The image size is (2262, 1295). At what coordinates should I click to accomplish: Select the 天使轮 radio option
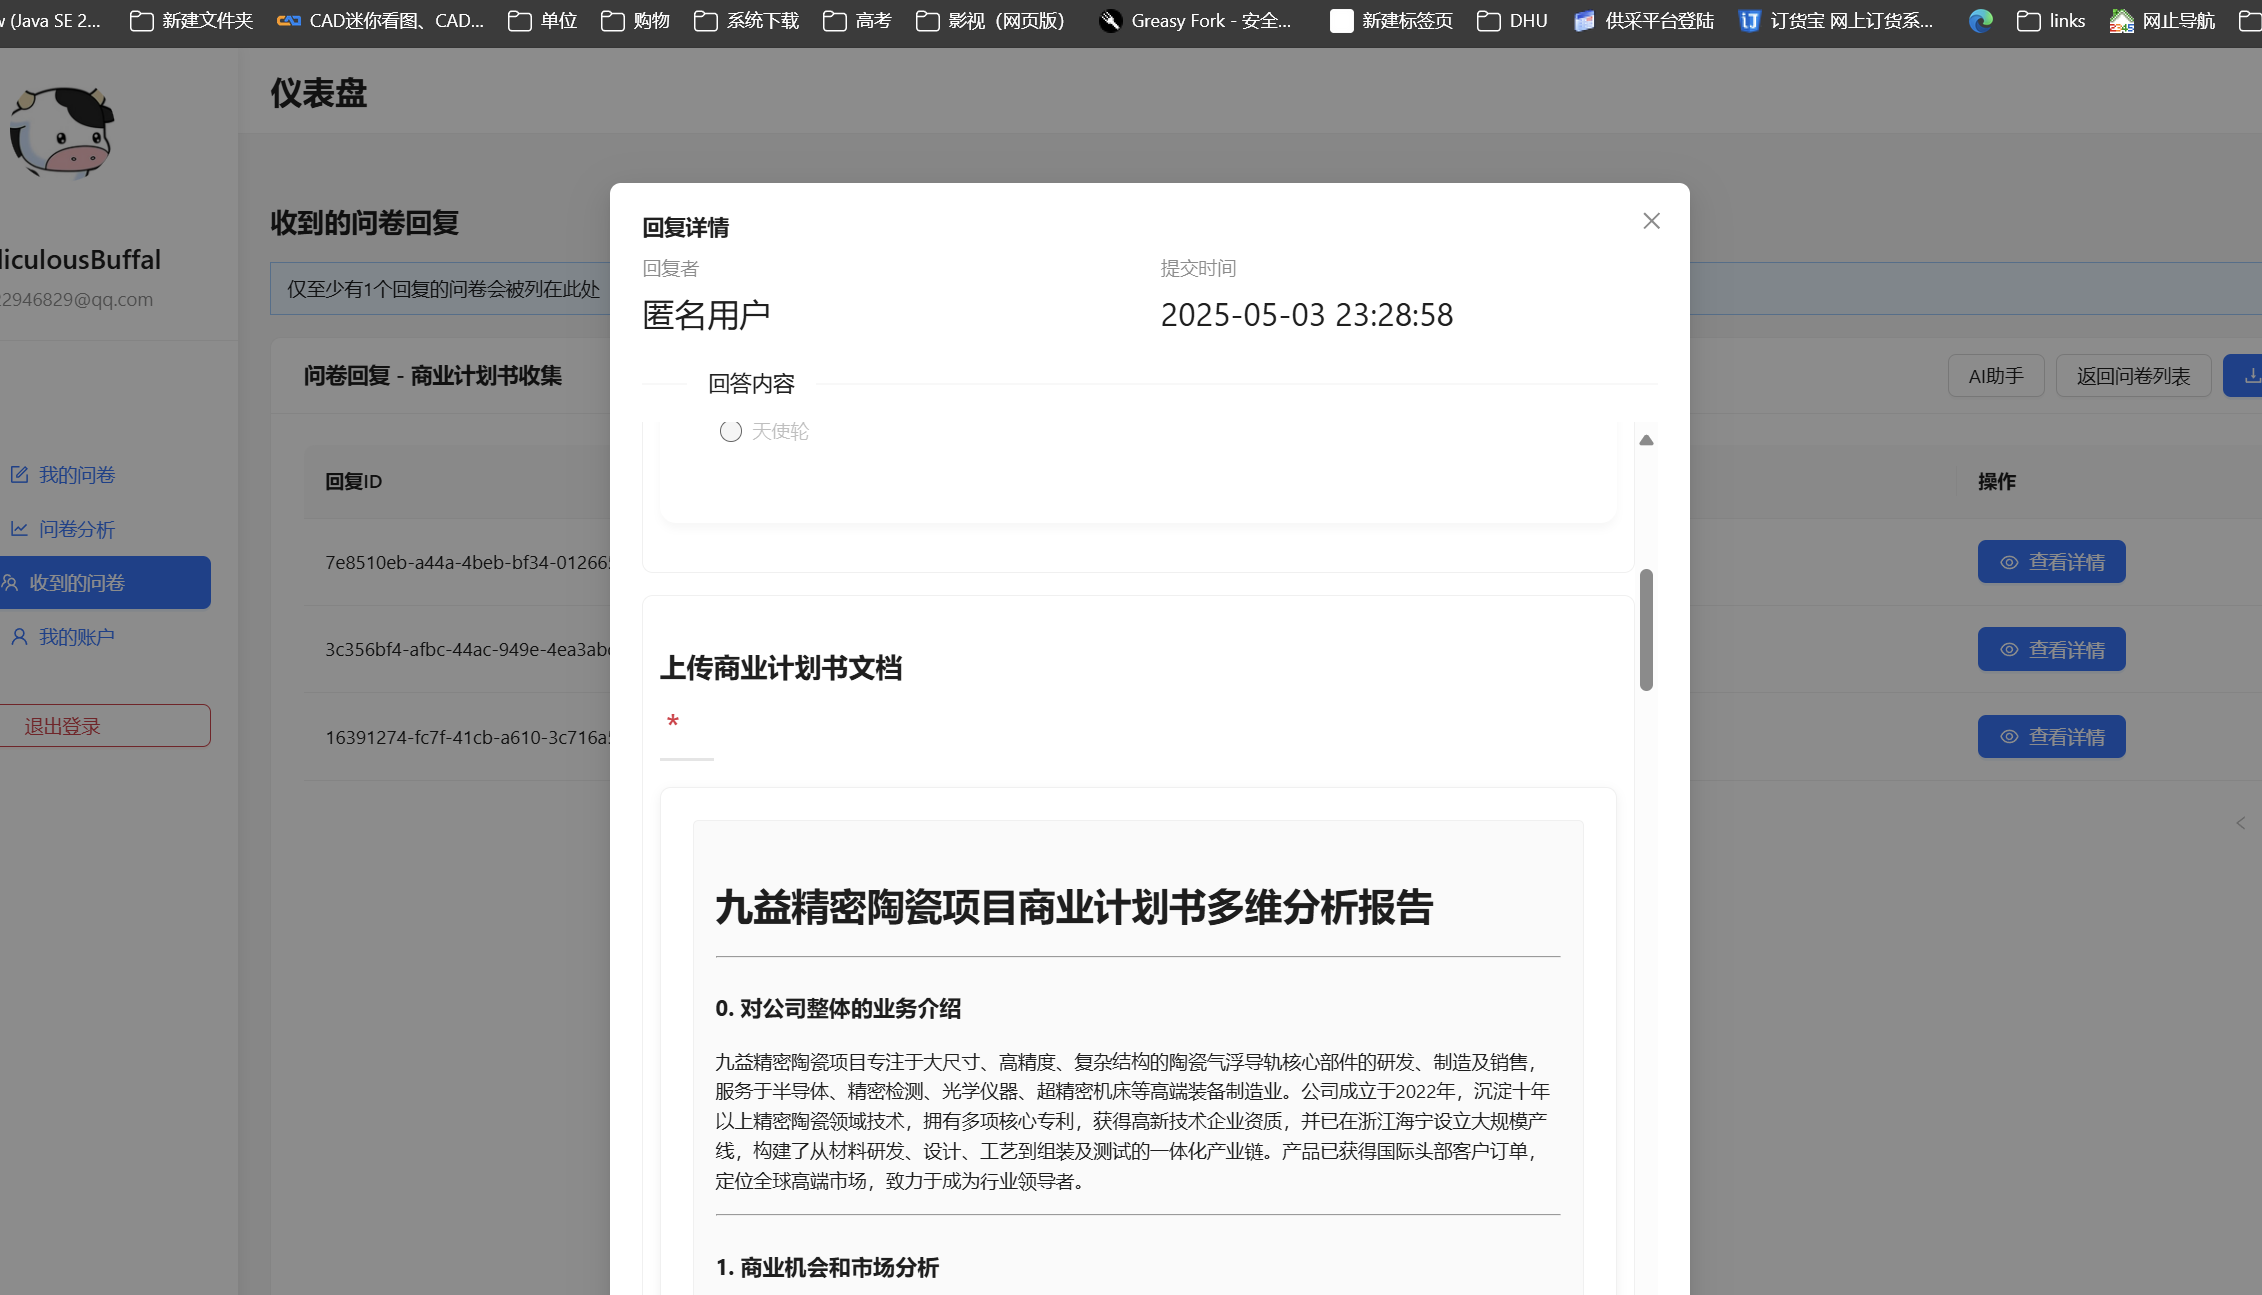coord(729,431)
